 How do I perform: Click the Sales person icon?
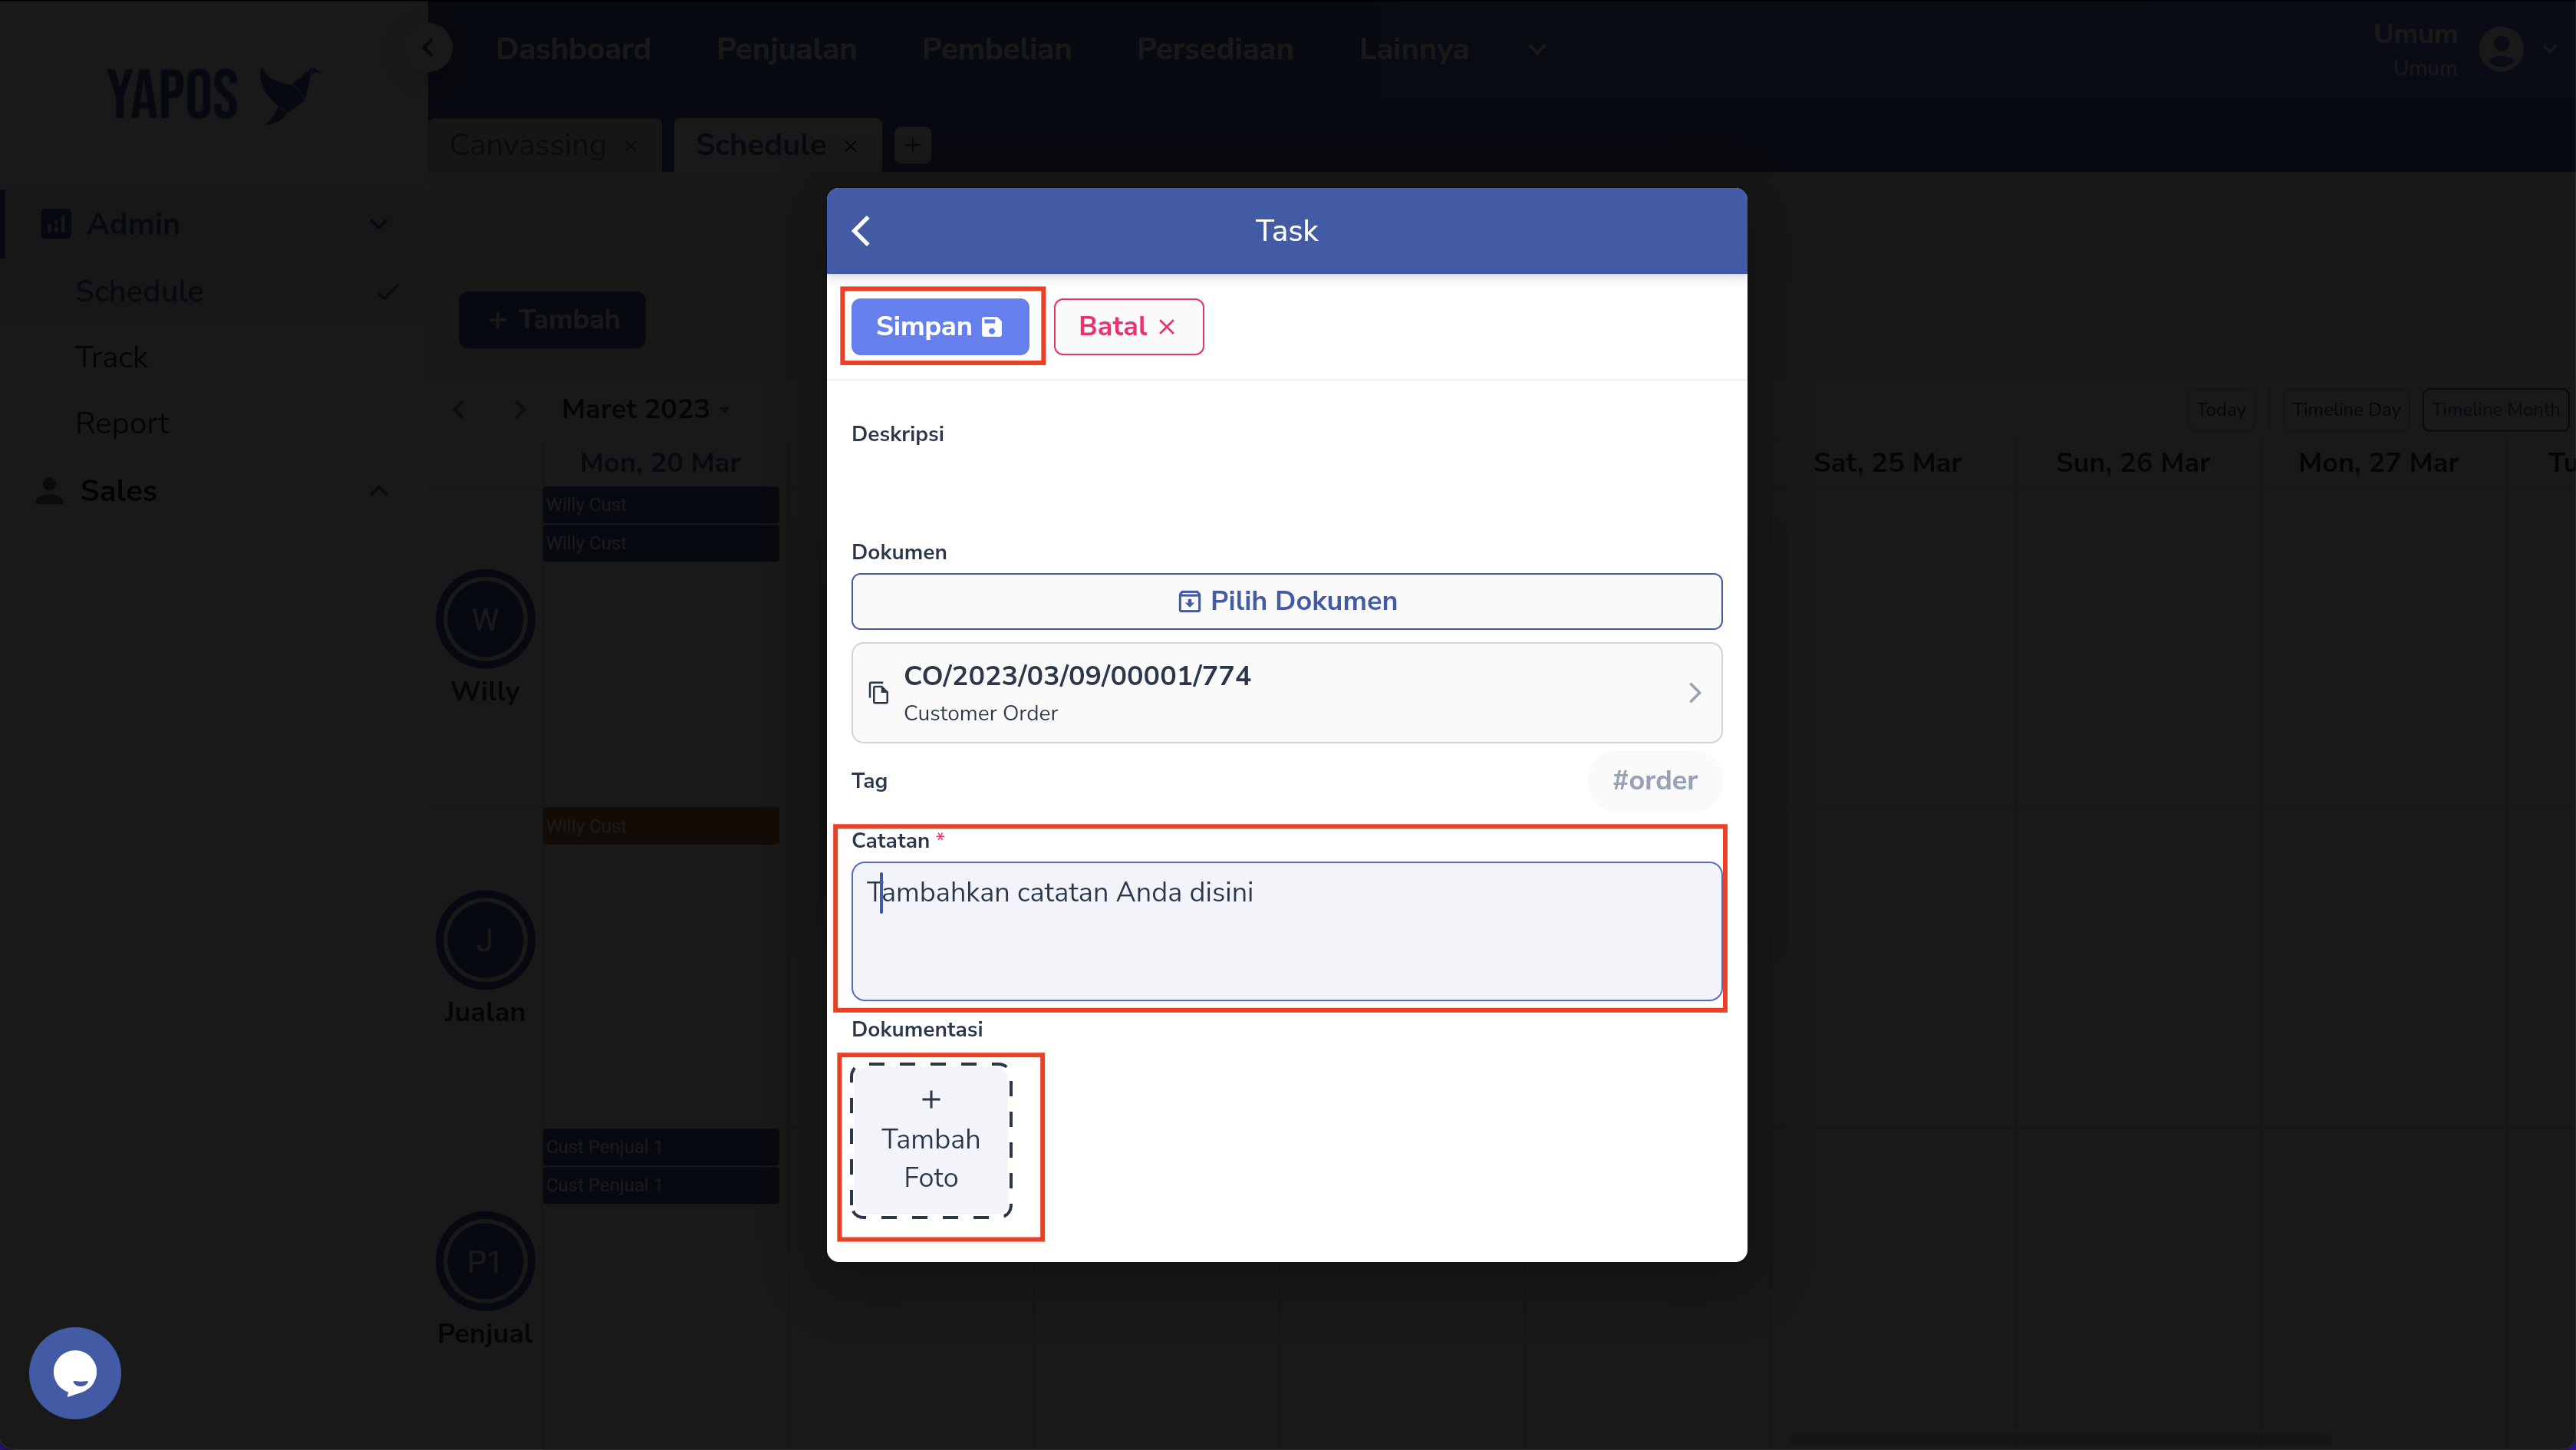[x=49, y=491]
